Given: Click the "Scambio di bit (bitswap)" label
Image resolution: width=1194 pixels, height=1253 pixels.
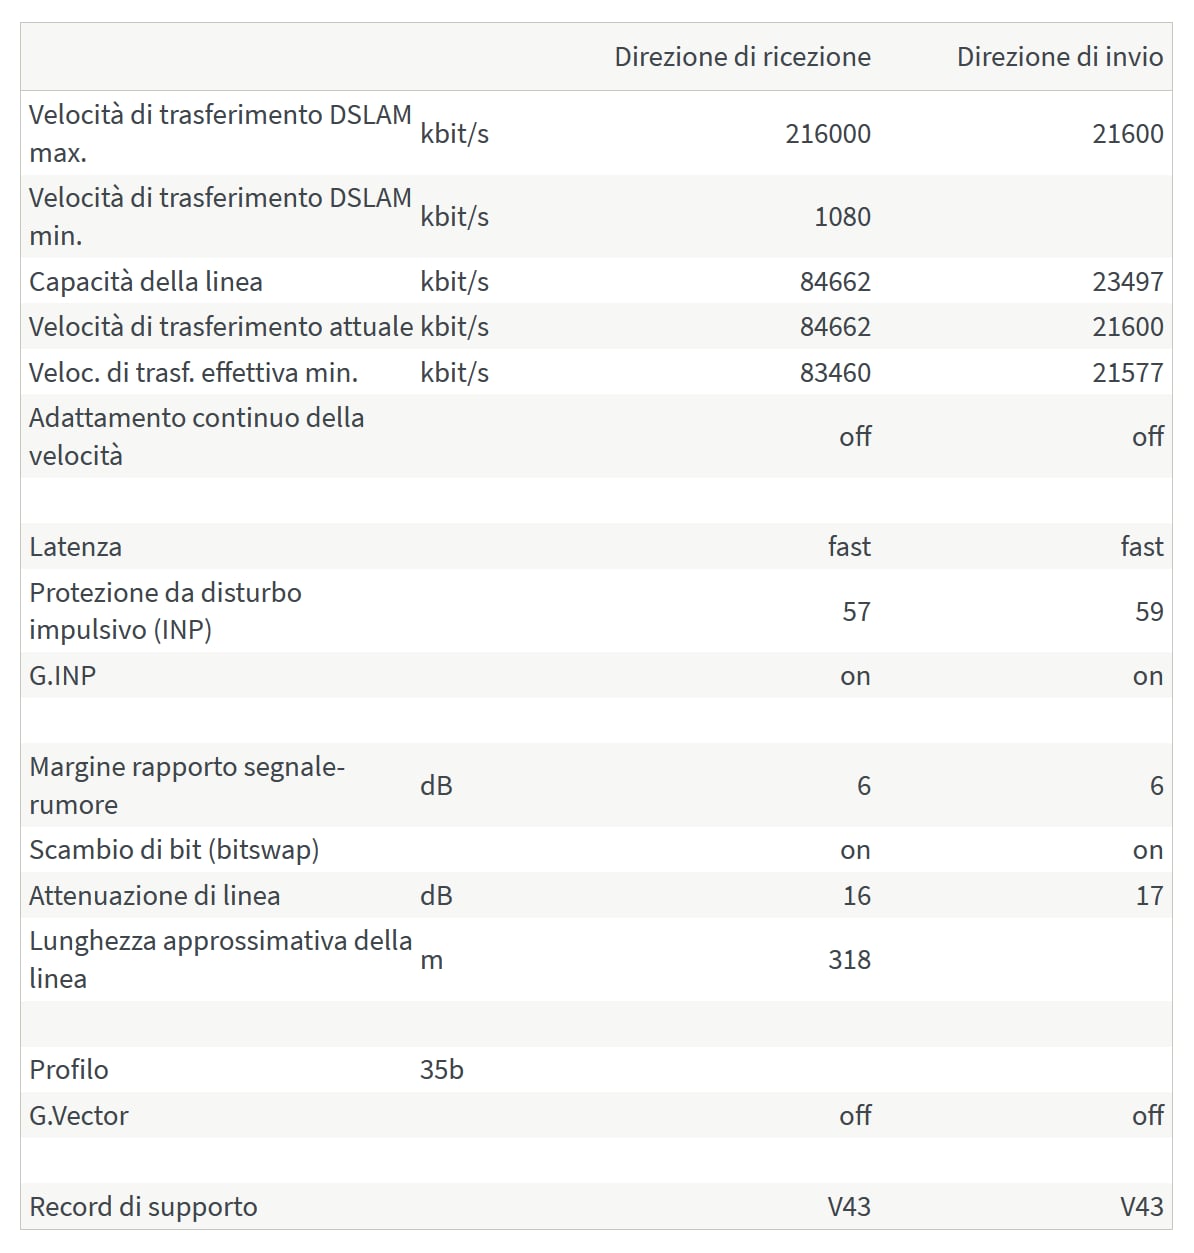Looking at the screenshot, I should (x=174, y=850).
